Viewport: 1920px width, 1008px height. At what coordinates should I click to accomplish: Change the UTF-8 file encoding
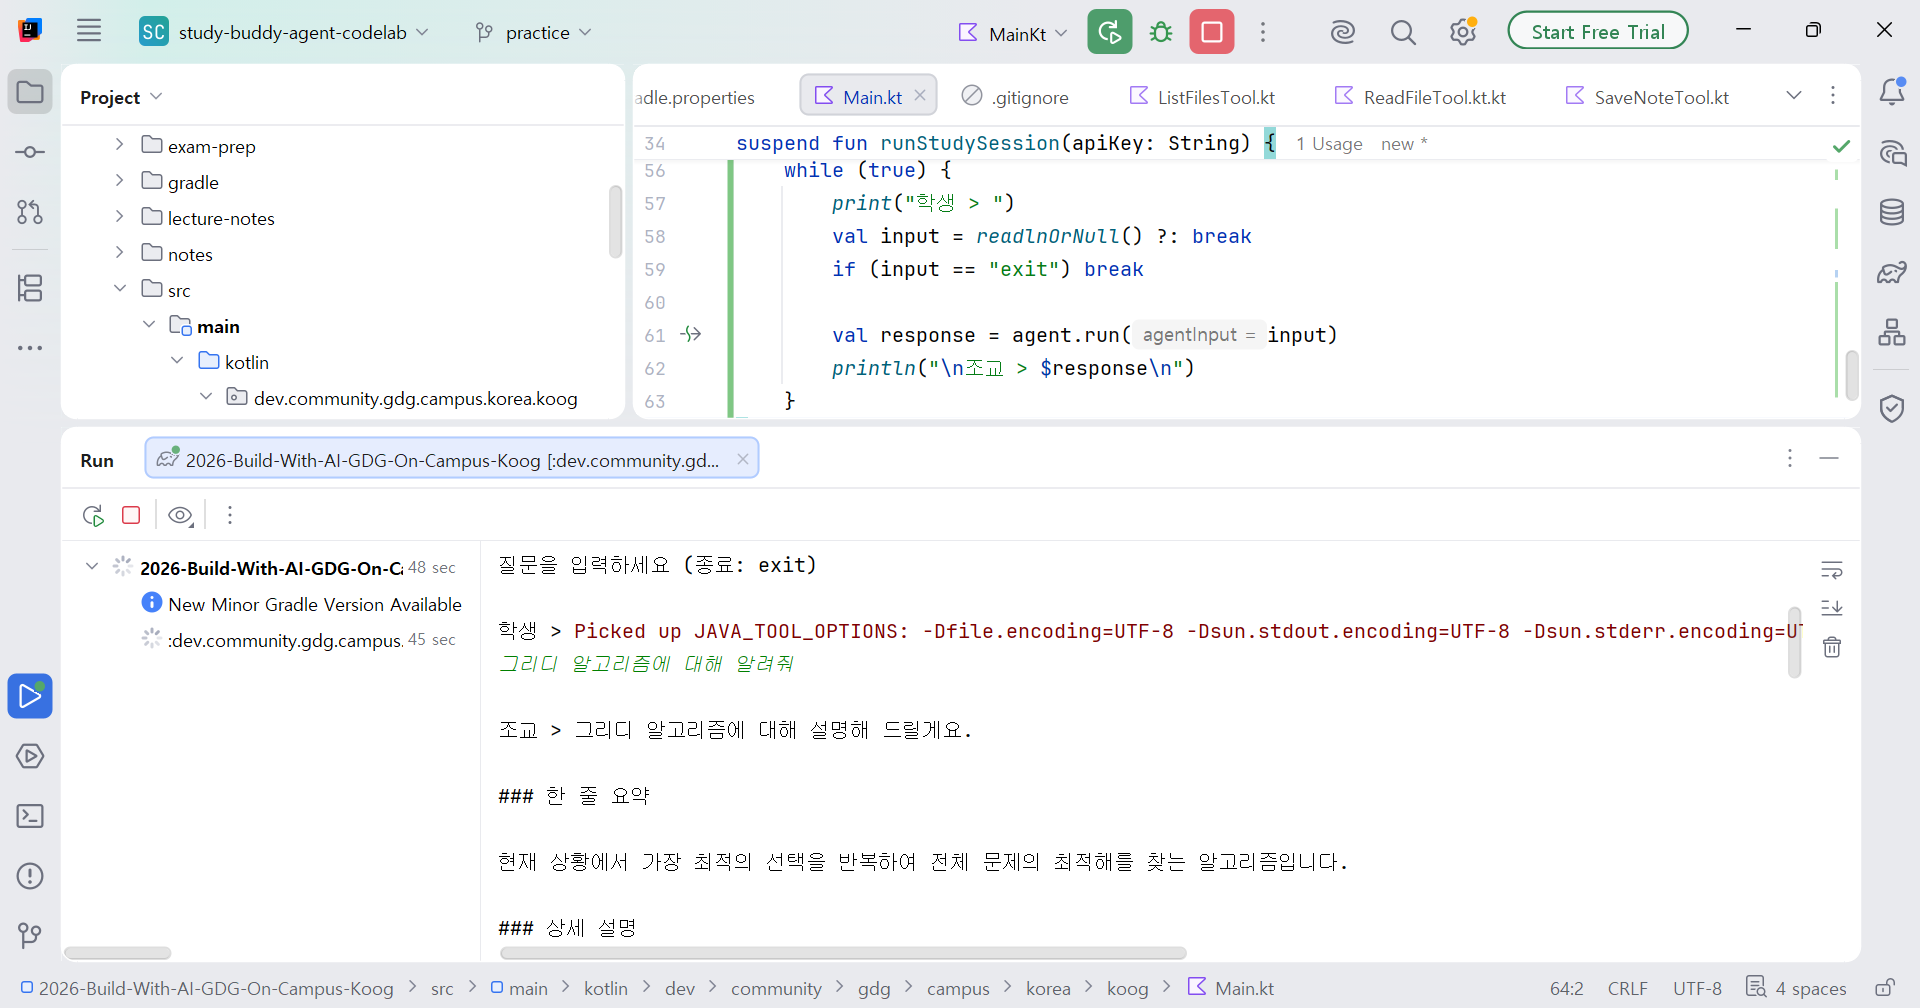[1697, 988]
